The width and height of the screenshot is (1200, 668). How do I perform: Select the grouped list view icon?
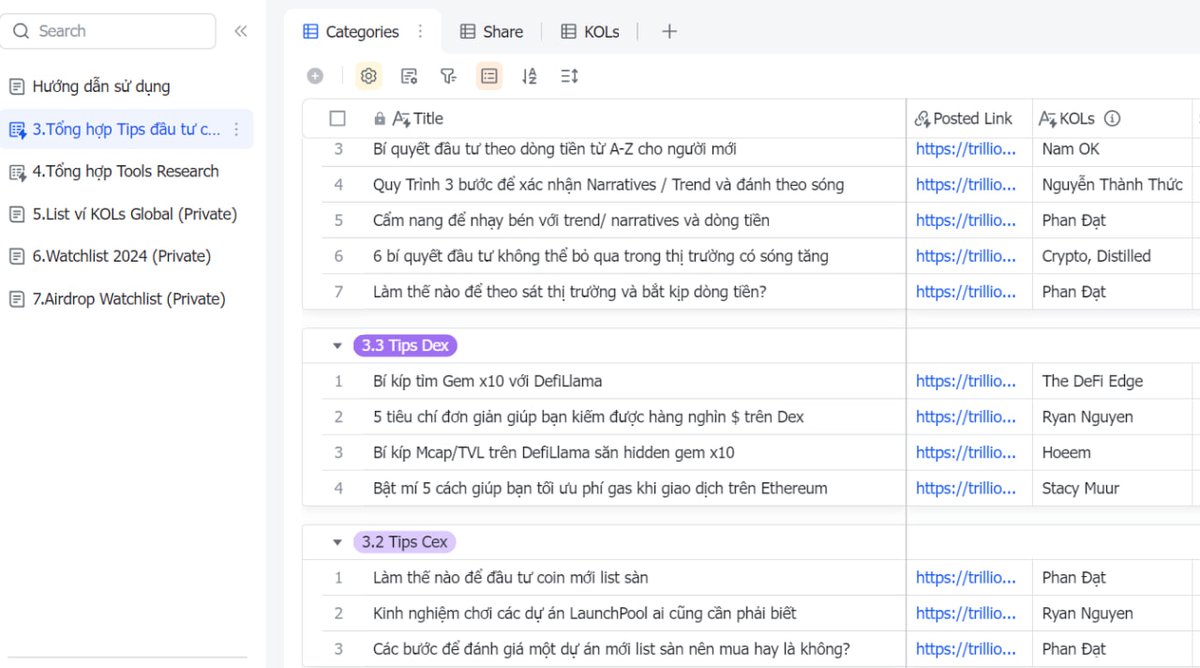pos(488,75)
